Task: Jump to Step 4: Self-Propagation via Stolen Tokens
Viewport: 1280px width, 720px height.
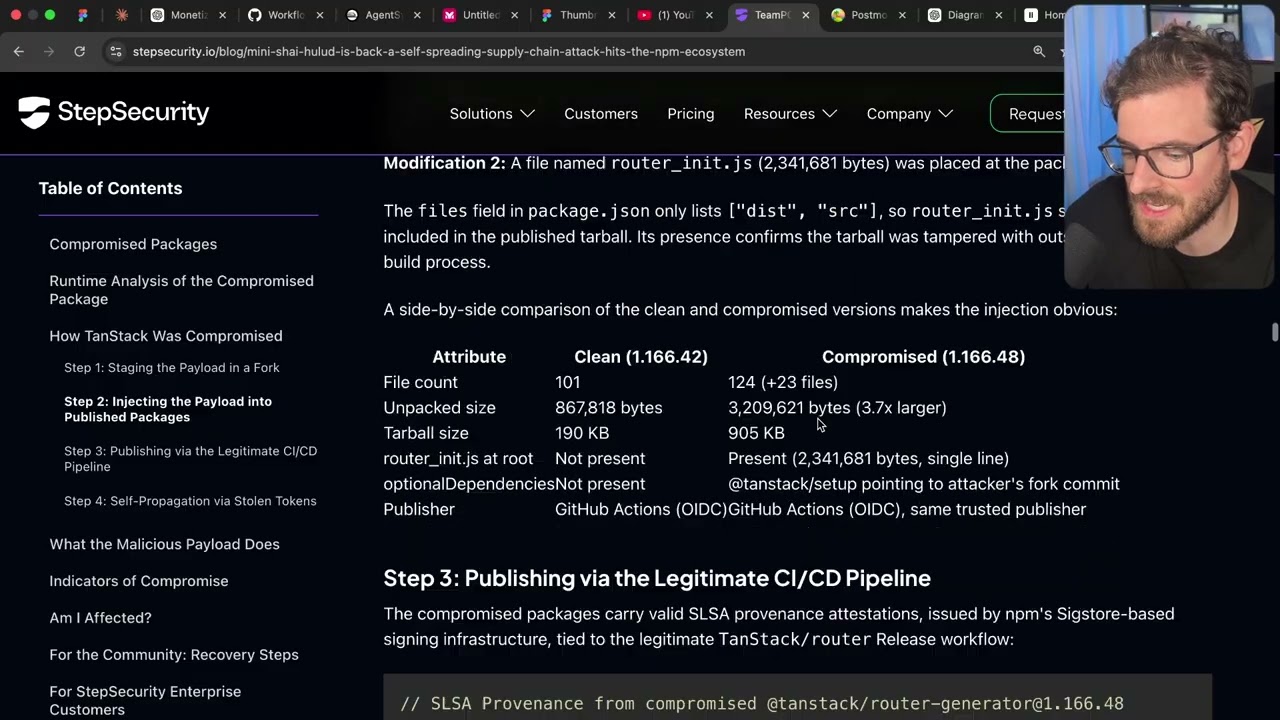Action: (190, 501)
